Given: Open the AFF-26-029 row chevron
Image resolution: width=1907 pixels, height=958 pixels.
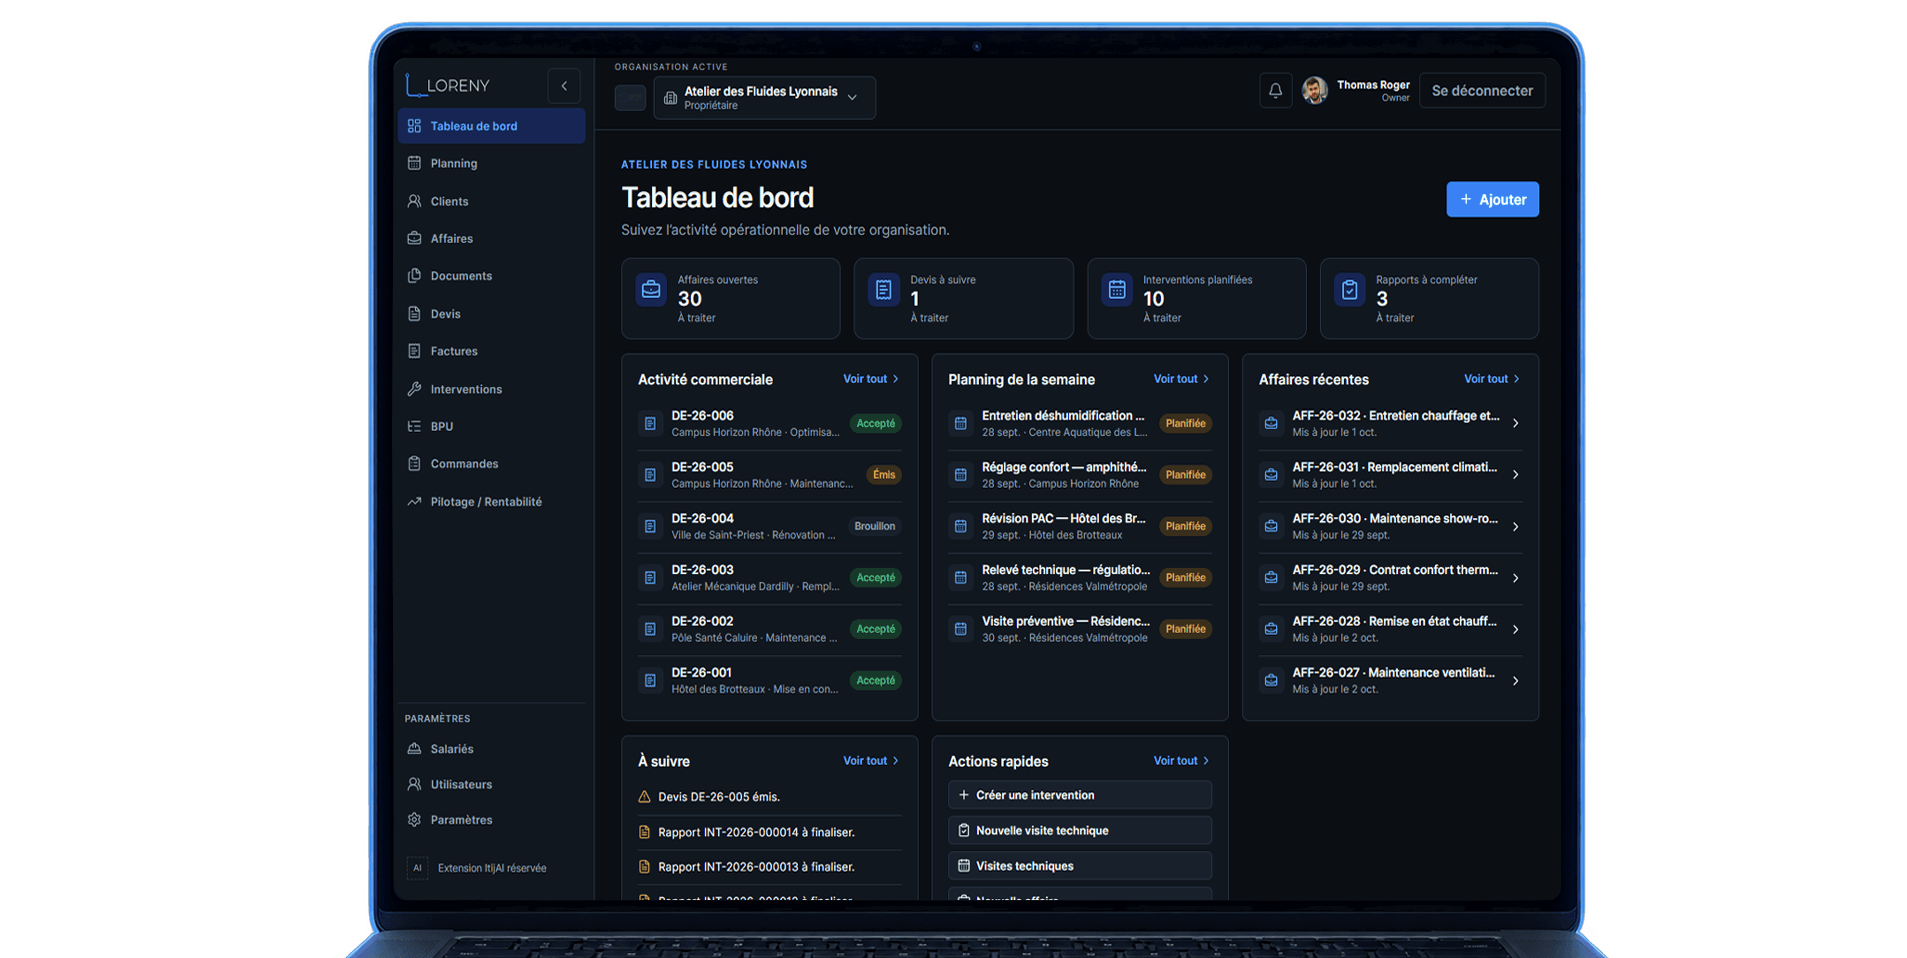Looking at the screenshot, I should 1516,578.
